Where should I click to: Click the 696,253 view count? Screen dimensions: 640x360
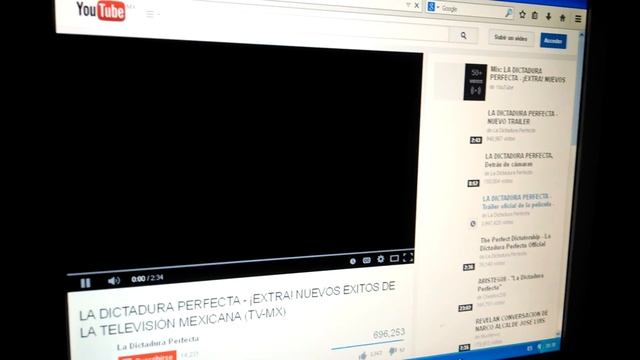[x=389, y=334]
